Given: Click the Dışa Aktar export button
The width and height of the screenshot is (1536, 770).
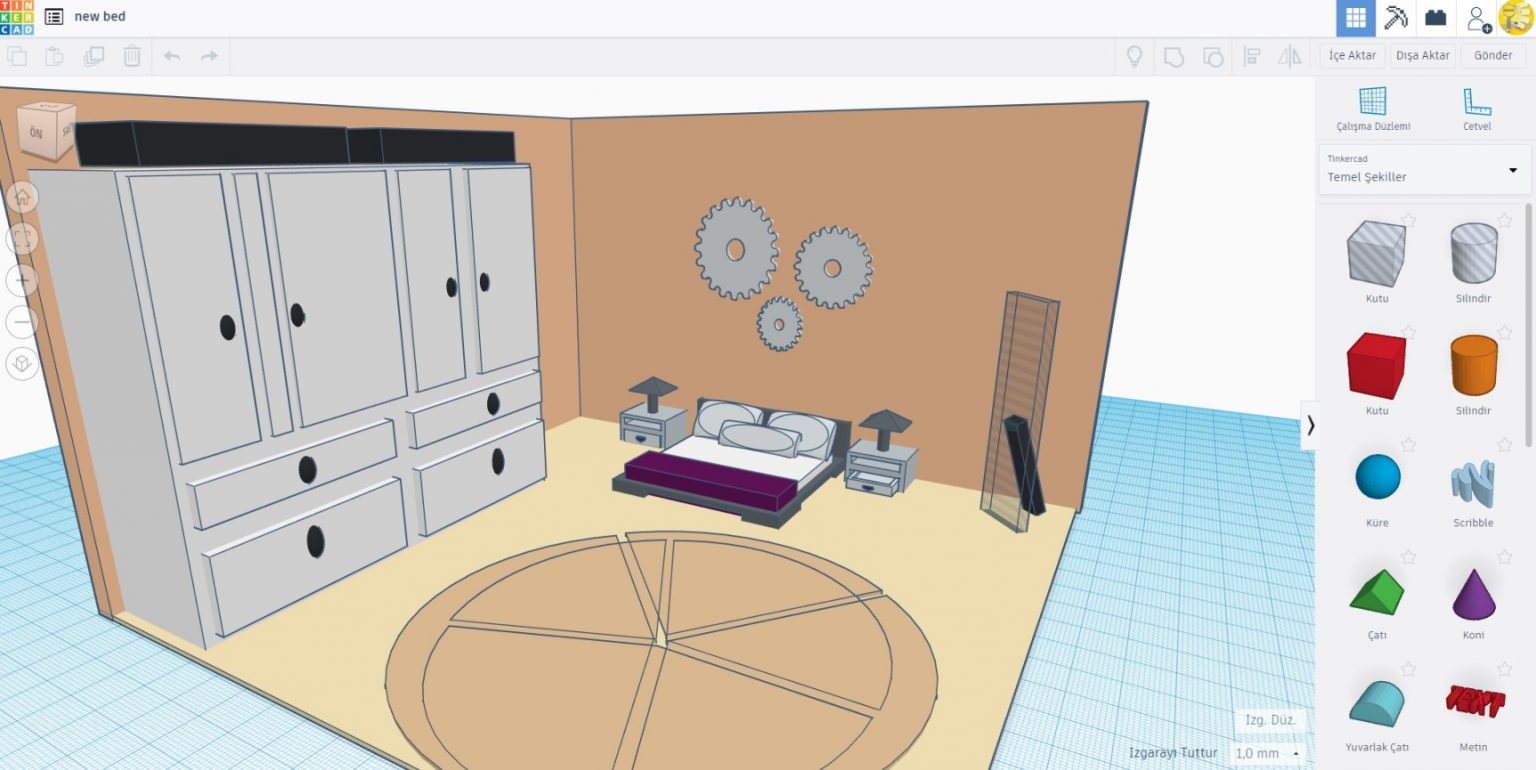Looking at the screenshot, I should [1421, 56].
